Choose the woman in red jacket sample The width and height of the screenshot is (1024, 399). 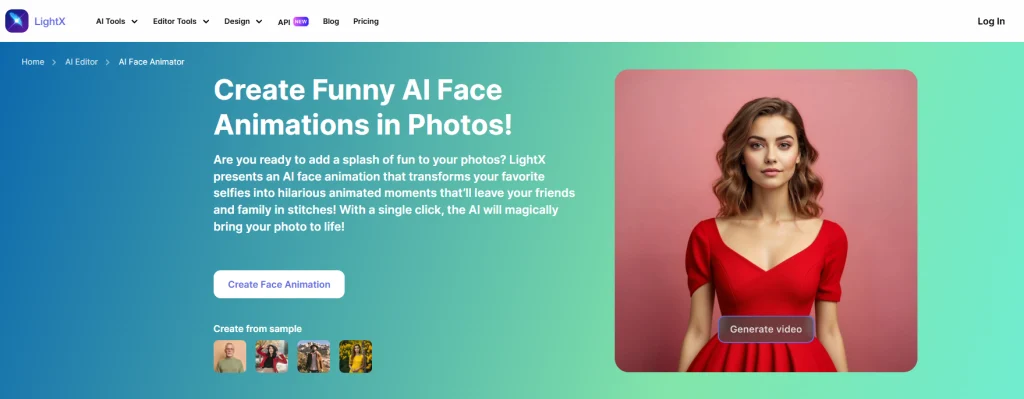[x=272, y=357]
